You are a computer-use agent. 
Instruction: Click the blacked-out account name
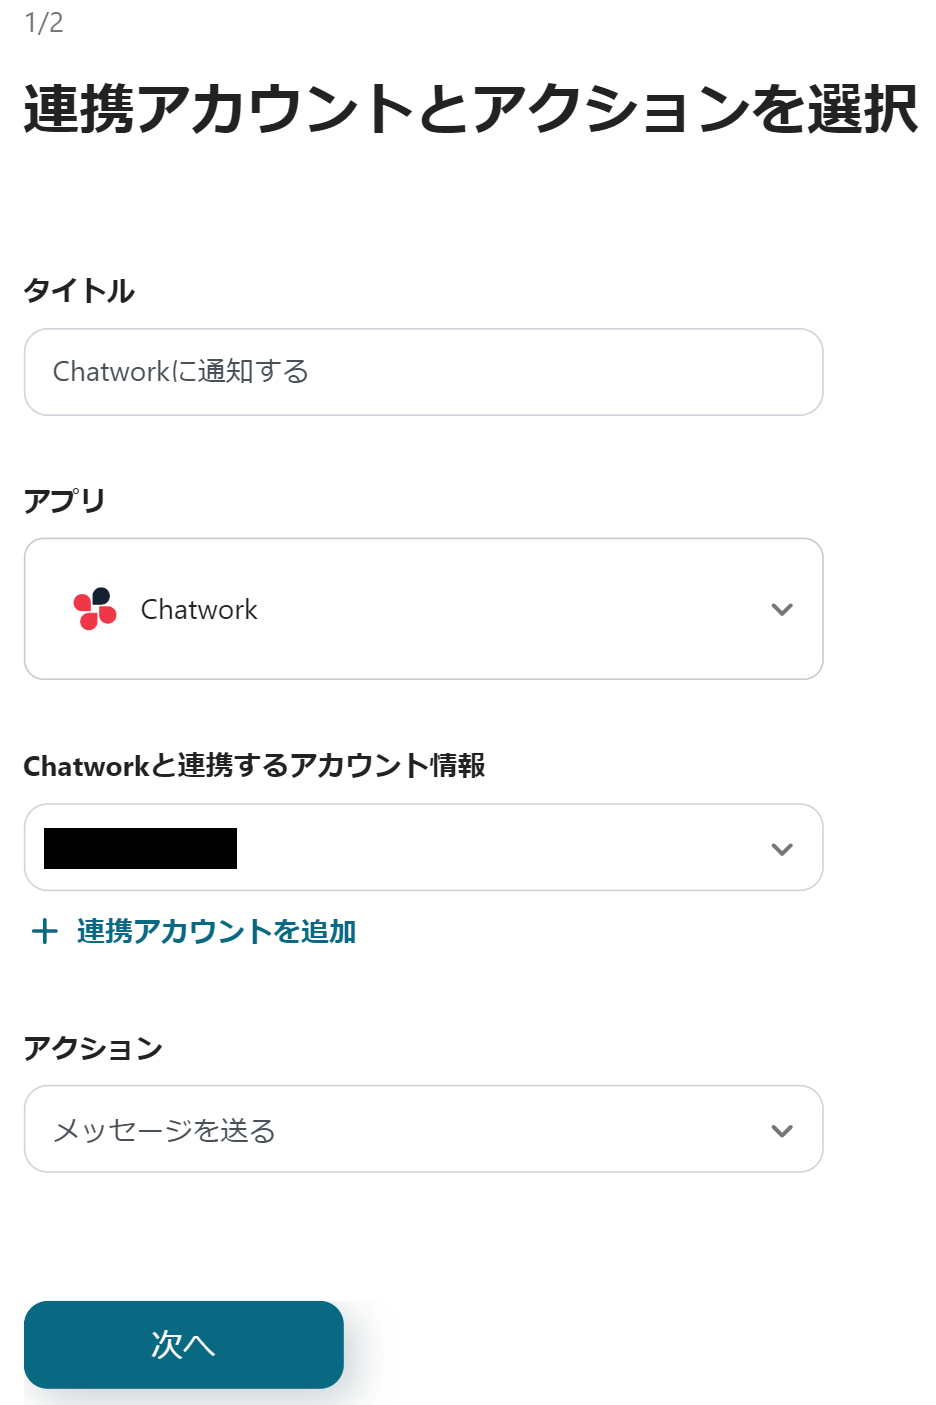[140, 848]
